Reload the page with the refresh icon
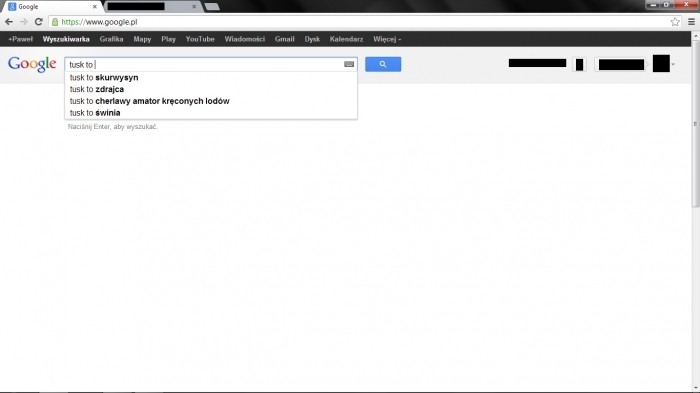This screenshot has width=700, height=393. pos(39,22)
